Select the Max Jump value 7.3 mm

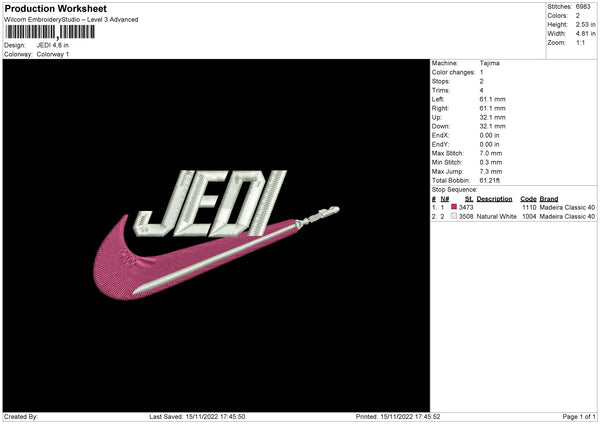coord(491,171)
